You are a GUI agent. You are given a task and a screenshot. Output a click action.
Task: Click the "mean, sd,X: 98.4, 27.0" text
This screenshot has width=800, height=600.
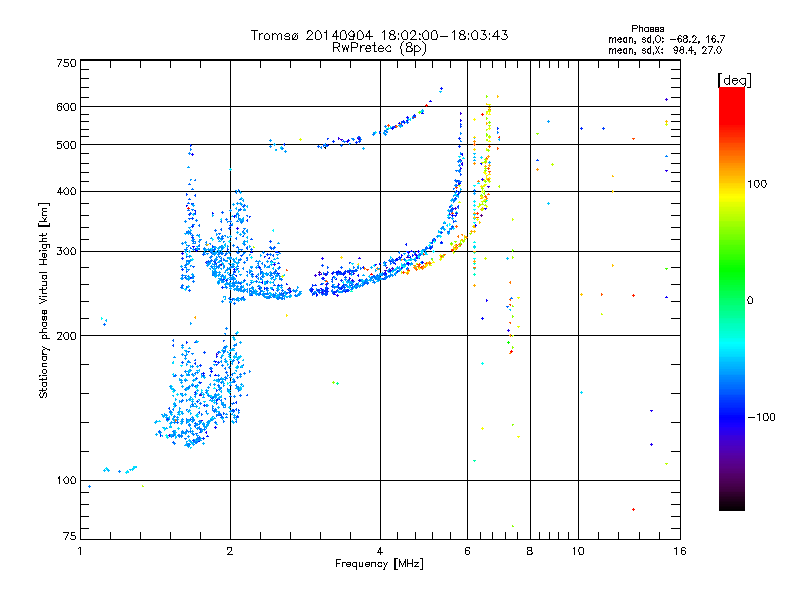665,50
